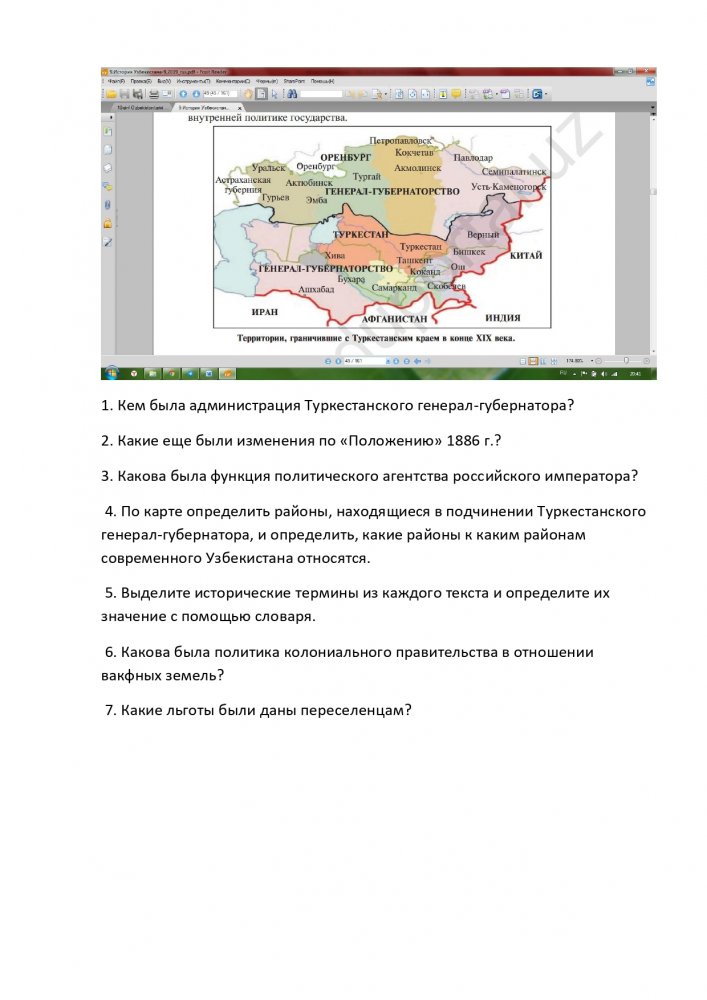707x1000 pixels.
Task: Open the Comments menu (Комментарии)
Action: [233, 82]
